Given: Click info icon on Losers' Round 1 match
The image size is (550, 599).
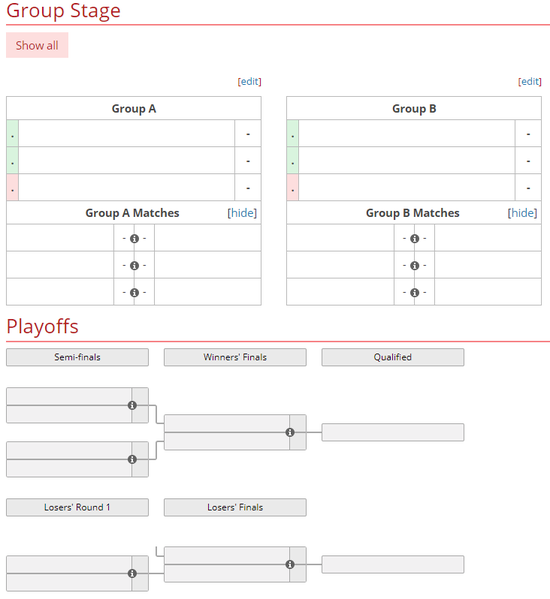Looking at the screenshot, I should [x=132, y=573].
